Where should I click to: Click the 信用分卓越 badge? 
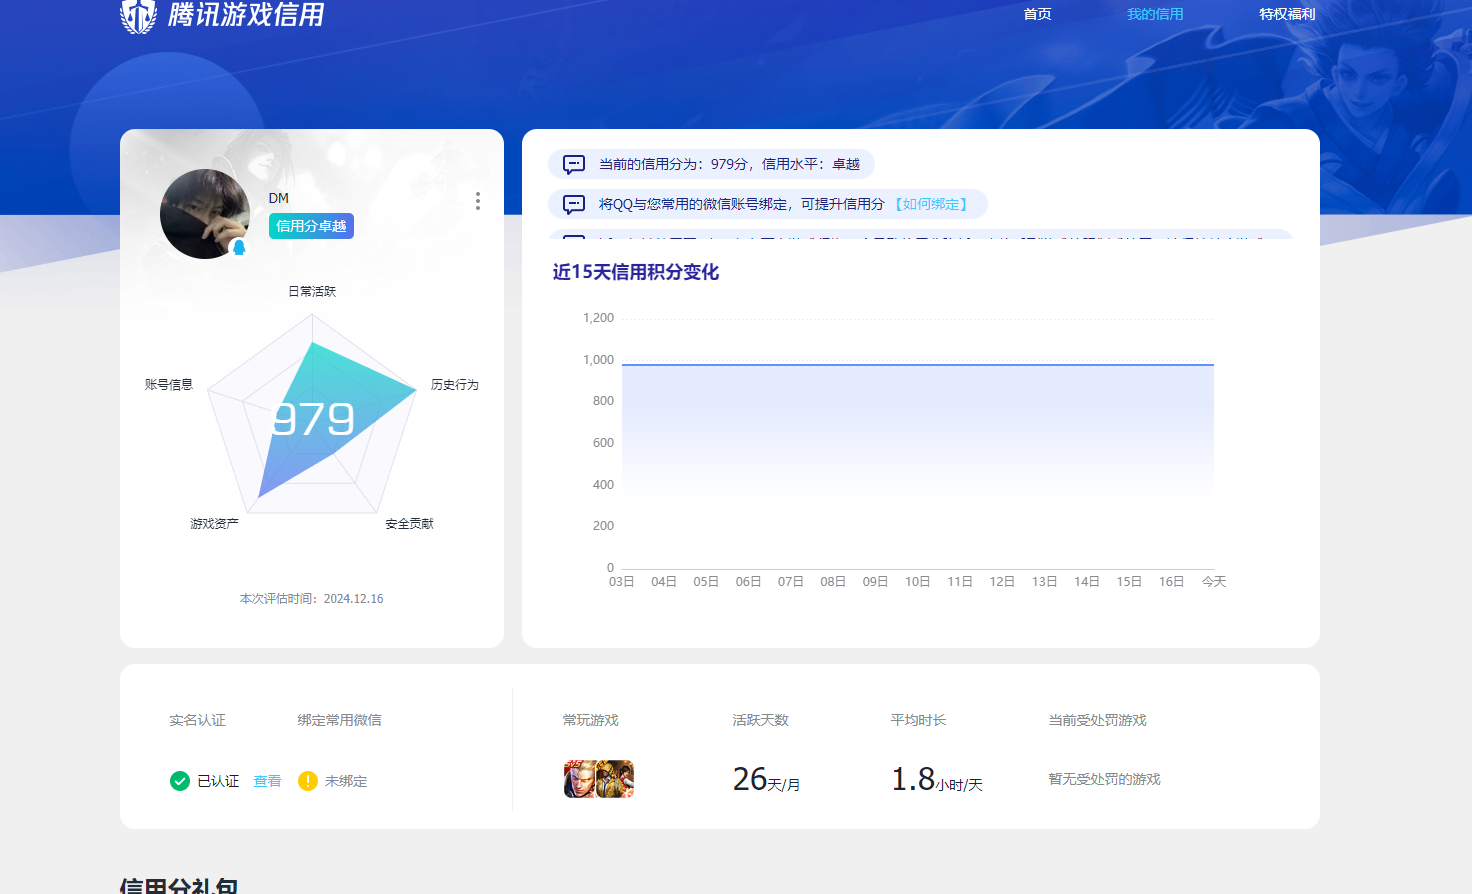(311, 226)
